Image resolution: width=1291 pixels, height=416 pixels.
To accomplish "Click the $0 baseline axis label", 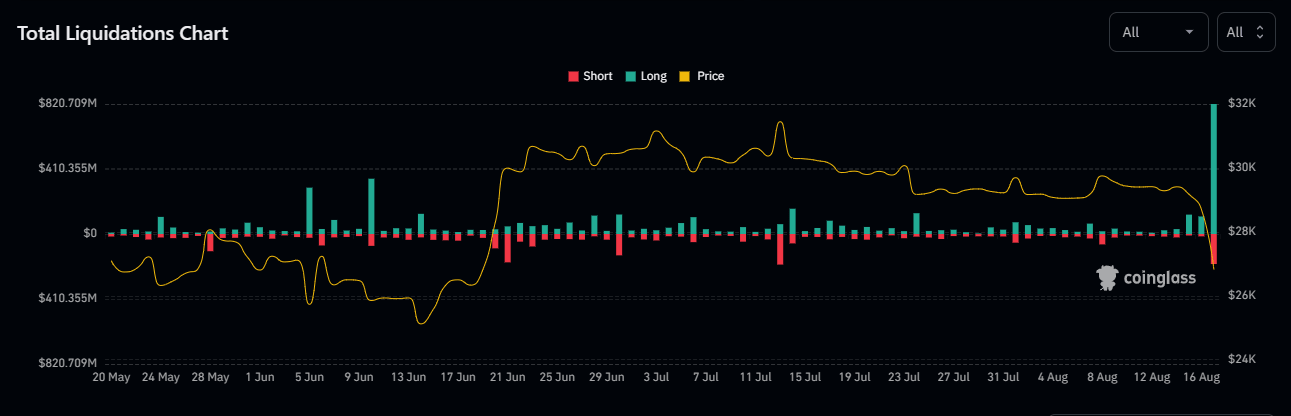I will (90, 233).
